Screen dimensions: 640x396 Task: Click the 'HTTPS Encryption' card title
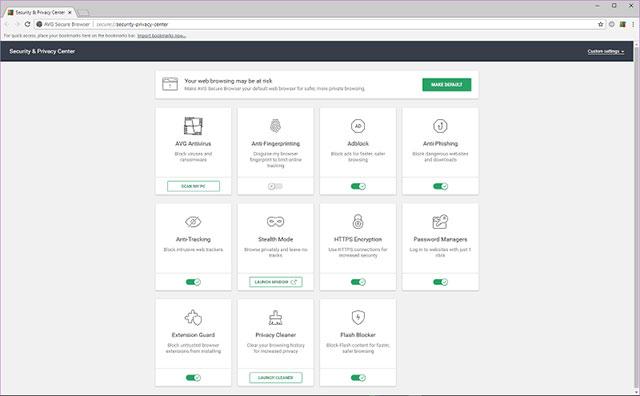tap(358, 239)
